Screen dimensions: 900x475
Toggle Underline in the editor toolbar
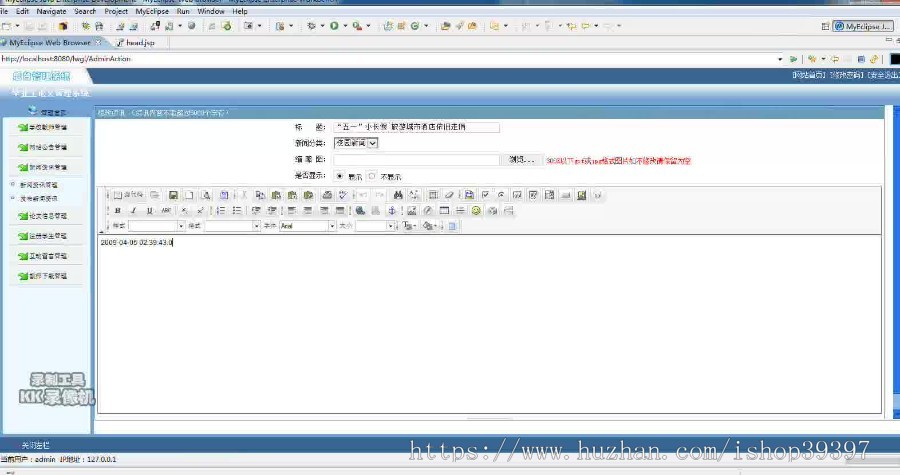click(x=149, y=211)
